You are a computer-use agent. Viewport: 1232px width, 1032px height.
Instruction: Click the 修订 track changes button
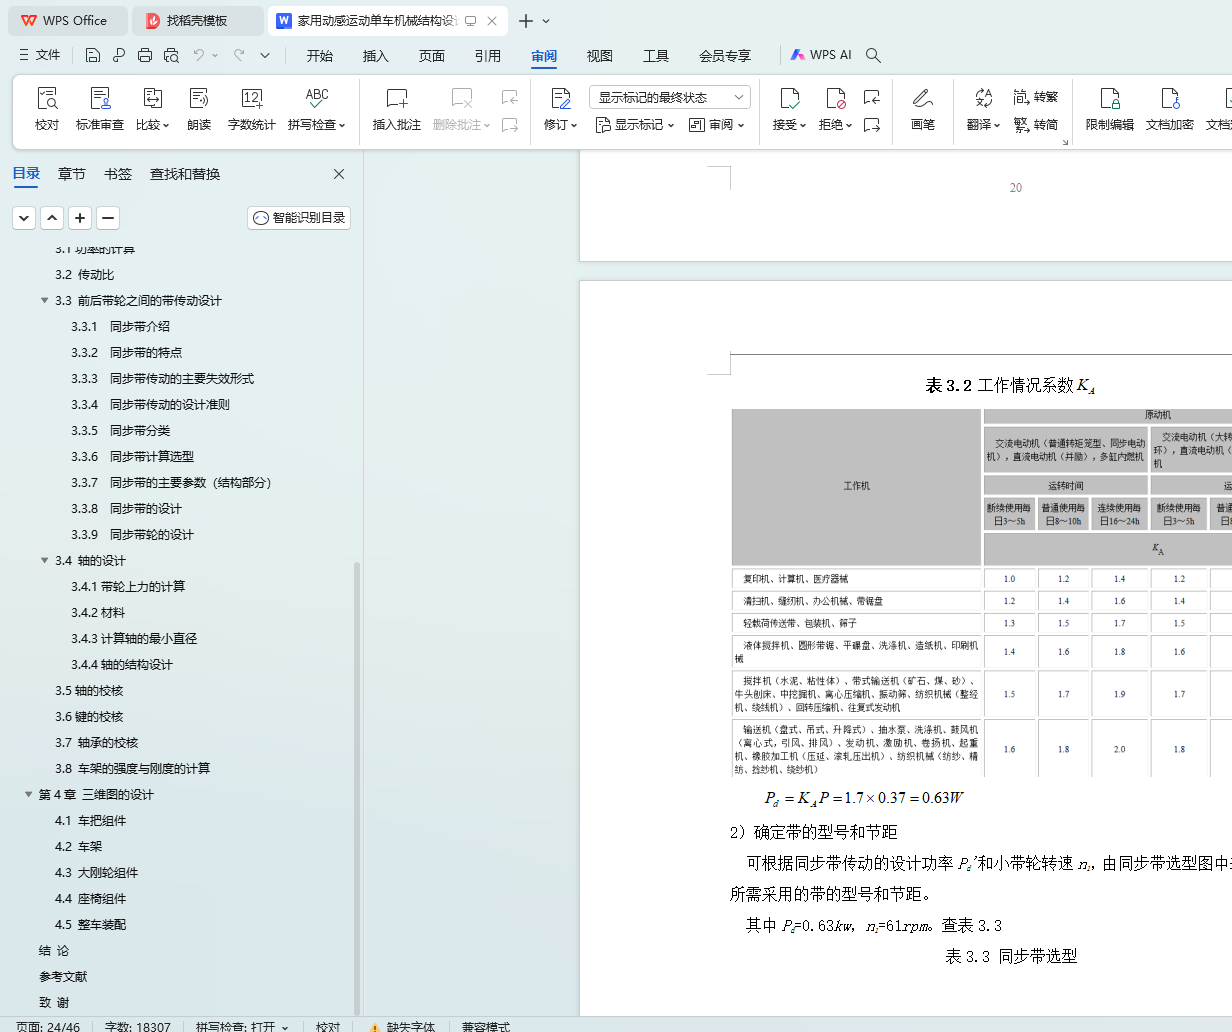560,109
